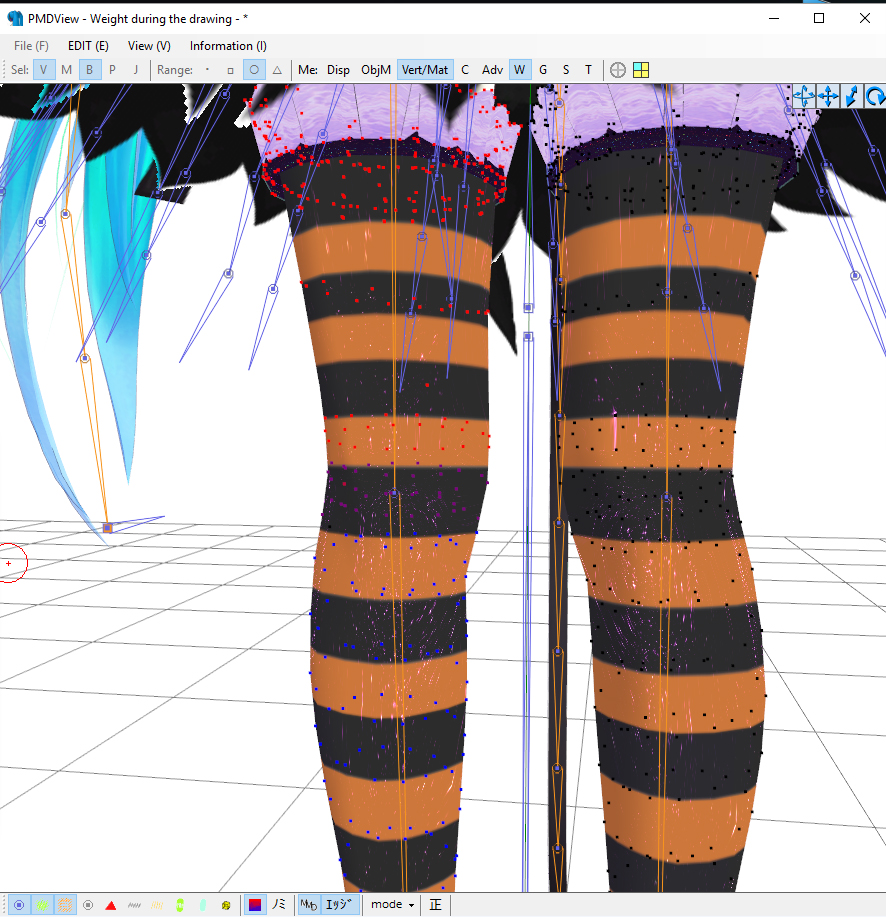Image resolution: width=886 pixels, height=918 pixels.
Task: Click the colored quad-view grid icon
Action: [641, 69]
